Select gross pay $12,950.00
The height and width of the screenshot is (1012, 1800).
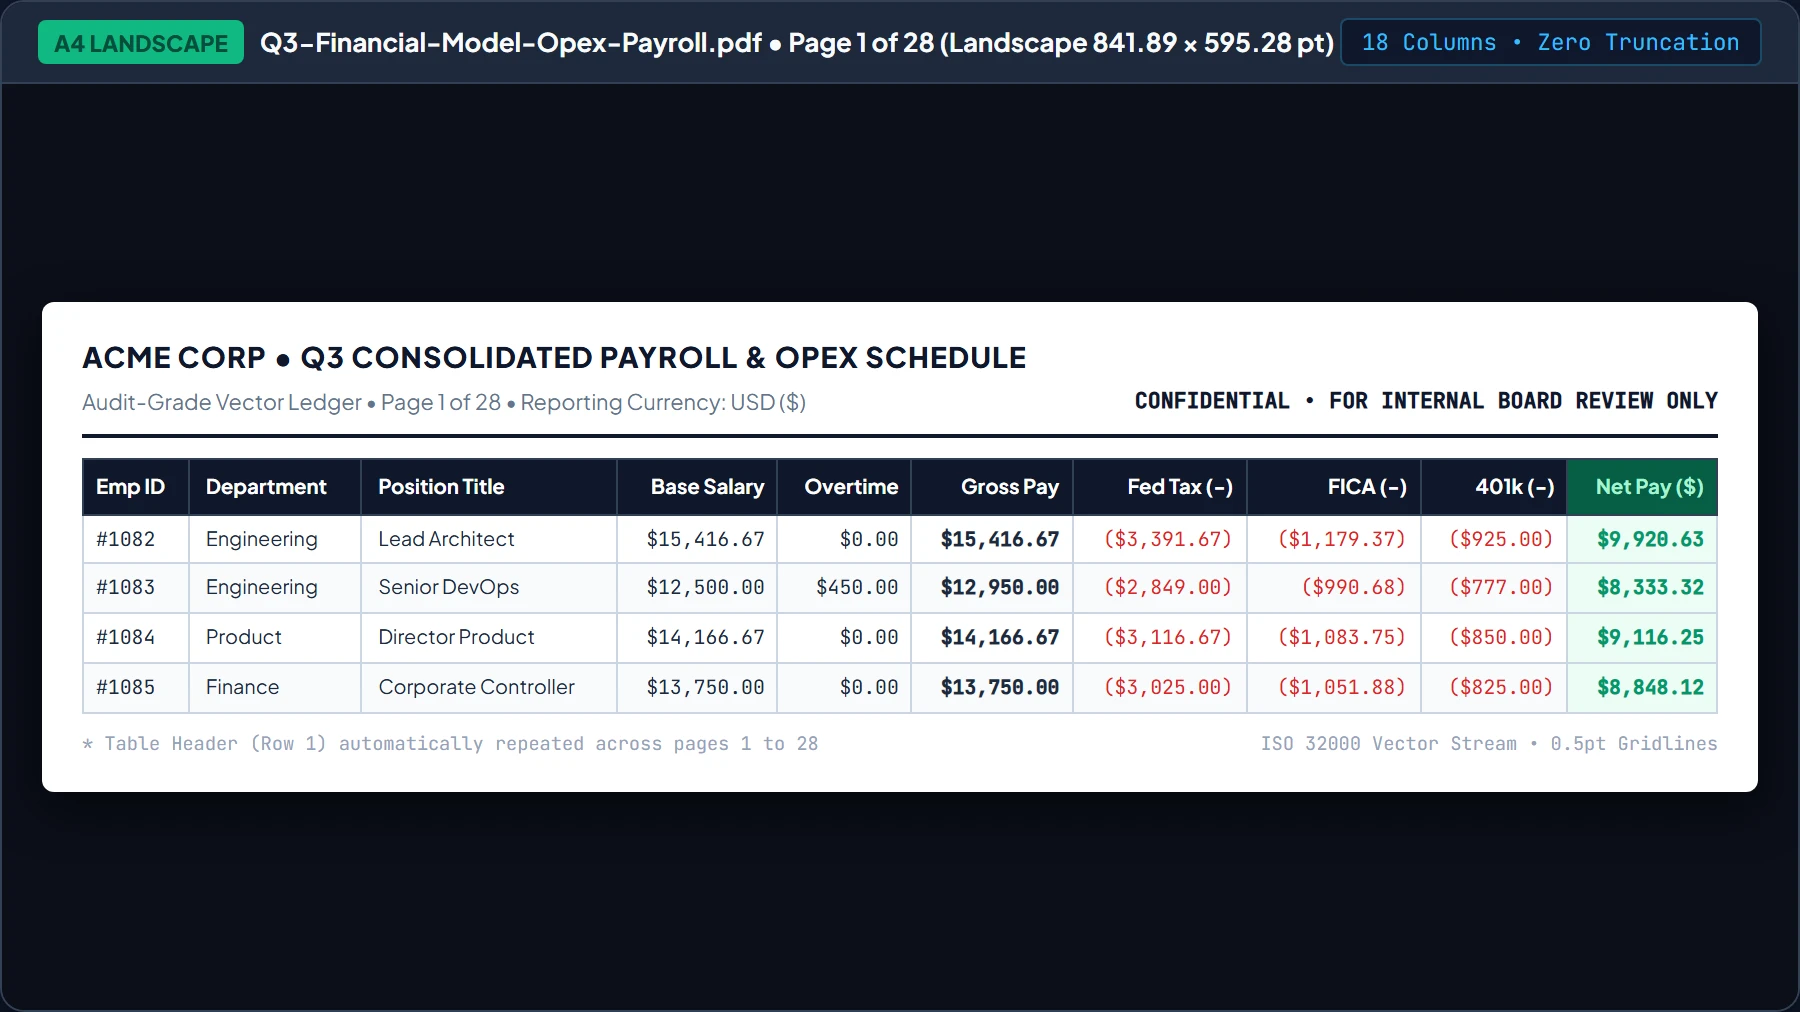click(992, 587)
